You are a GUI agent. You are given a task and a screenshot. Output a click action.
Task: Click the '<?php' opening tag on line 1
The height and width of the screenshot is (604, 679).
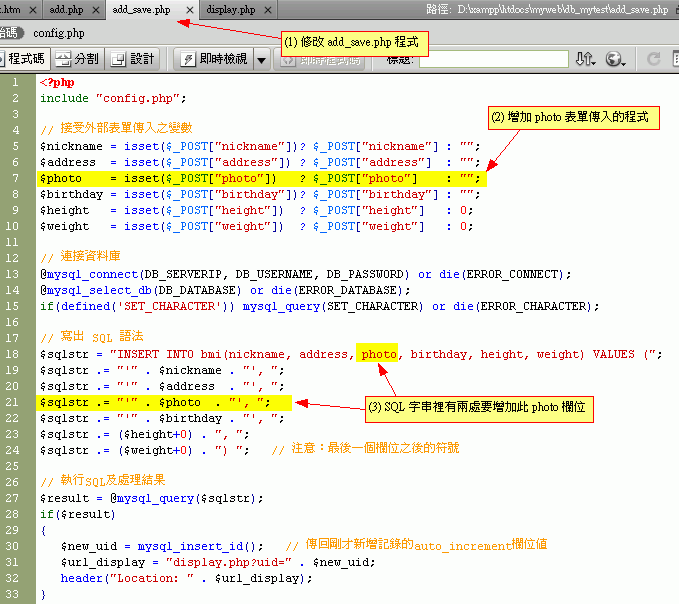[57, 82]
